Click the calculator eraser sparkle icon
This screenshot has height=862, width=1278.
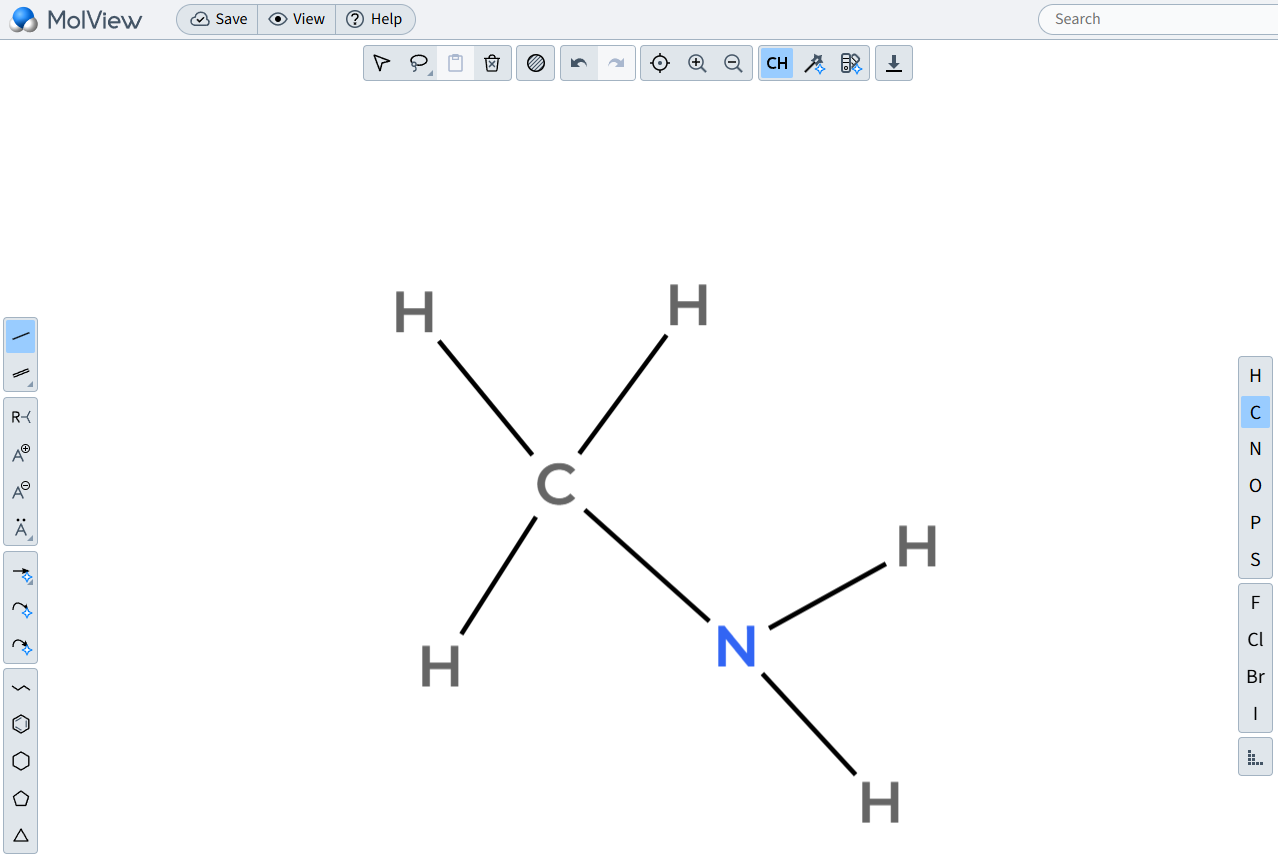[851, 63]
